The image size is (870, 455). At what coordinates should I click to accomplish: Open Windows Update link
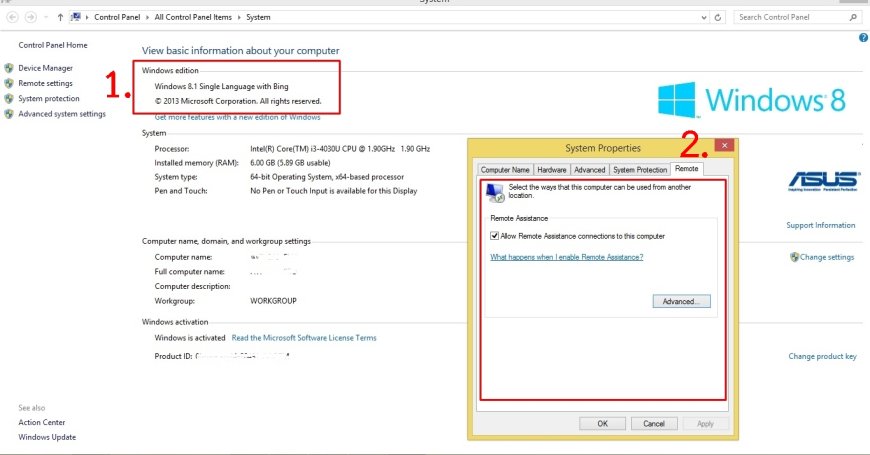(47, 437)
